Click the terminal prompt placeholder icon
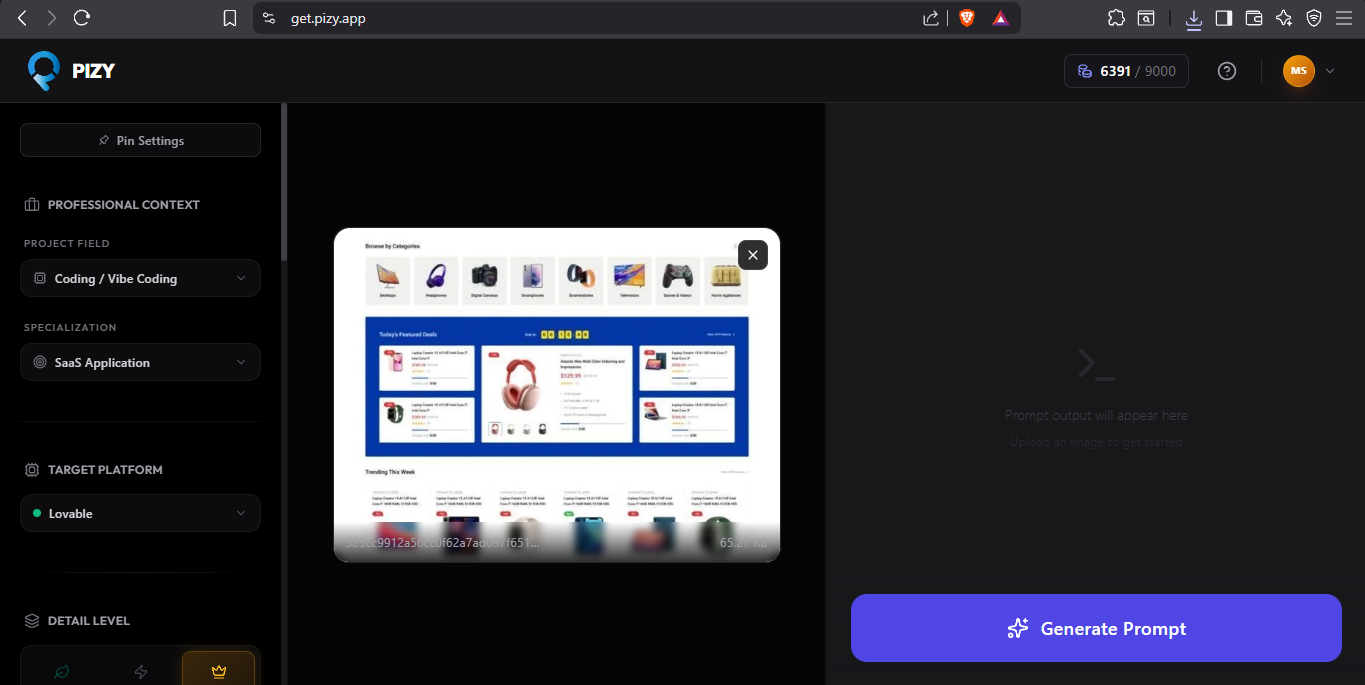 [x=1096, y=364]
